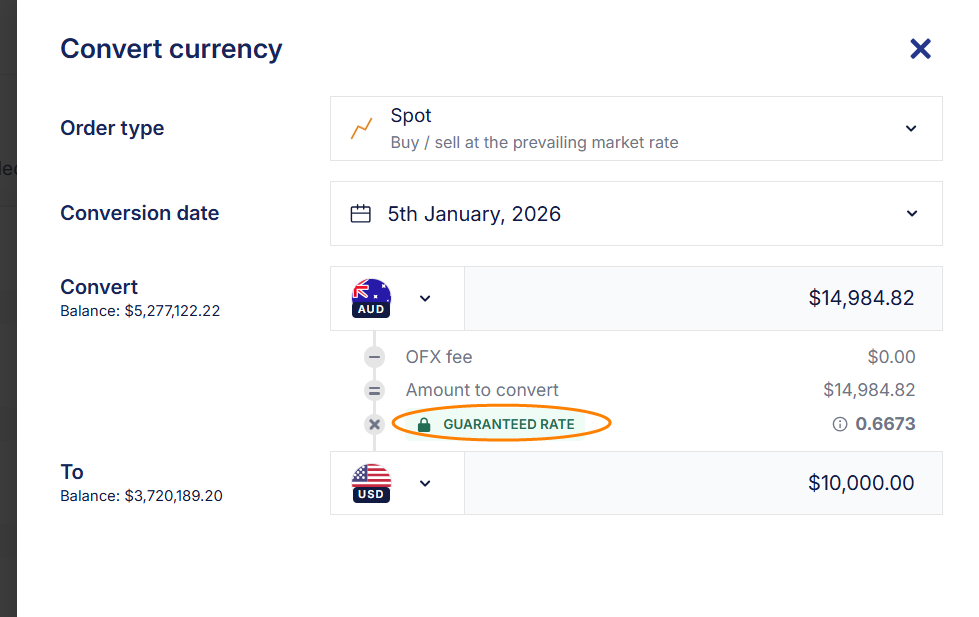The width and height of the screenshot is (979, 617).
Task: Click the 0.6673 exchange rate value
Action: coord(887,423)
